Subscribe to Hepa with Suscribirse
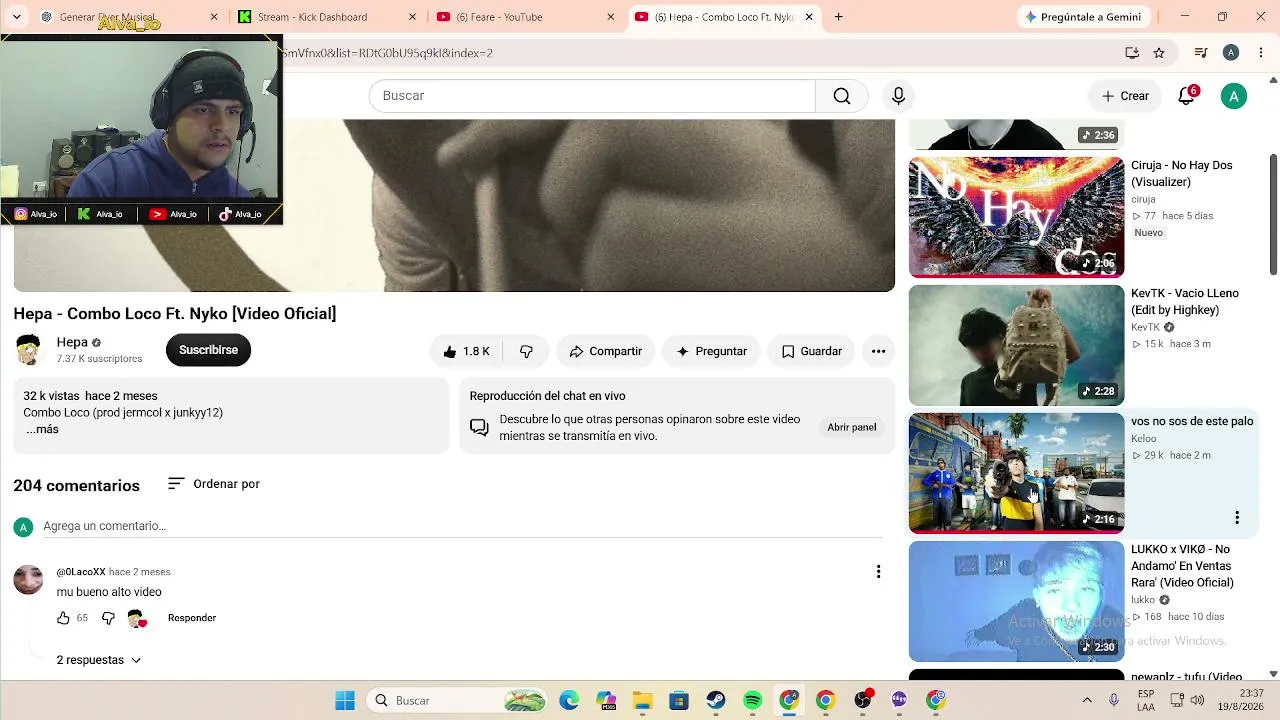Image resolution: width=1280 pixels, height=720 pixels. (208, 350)
